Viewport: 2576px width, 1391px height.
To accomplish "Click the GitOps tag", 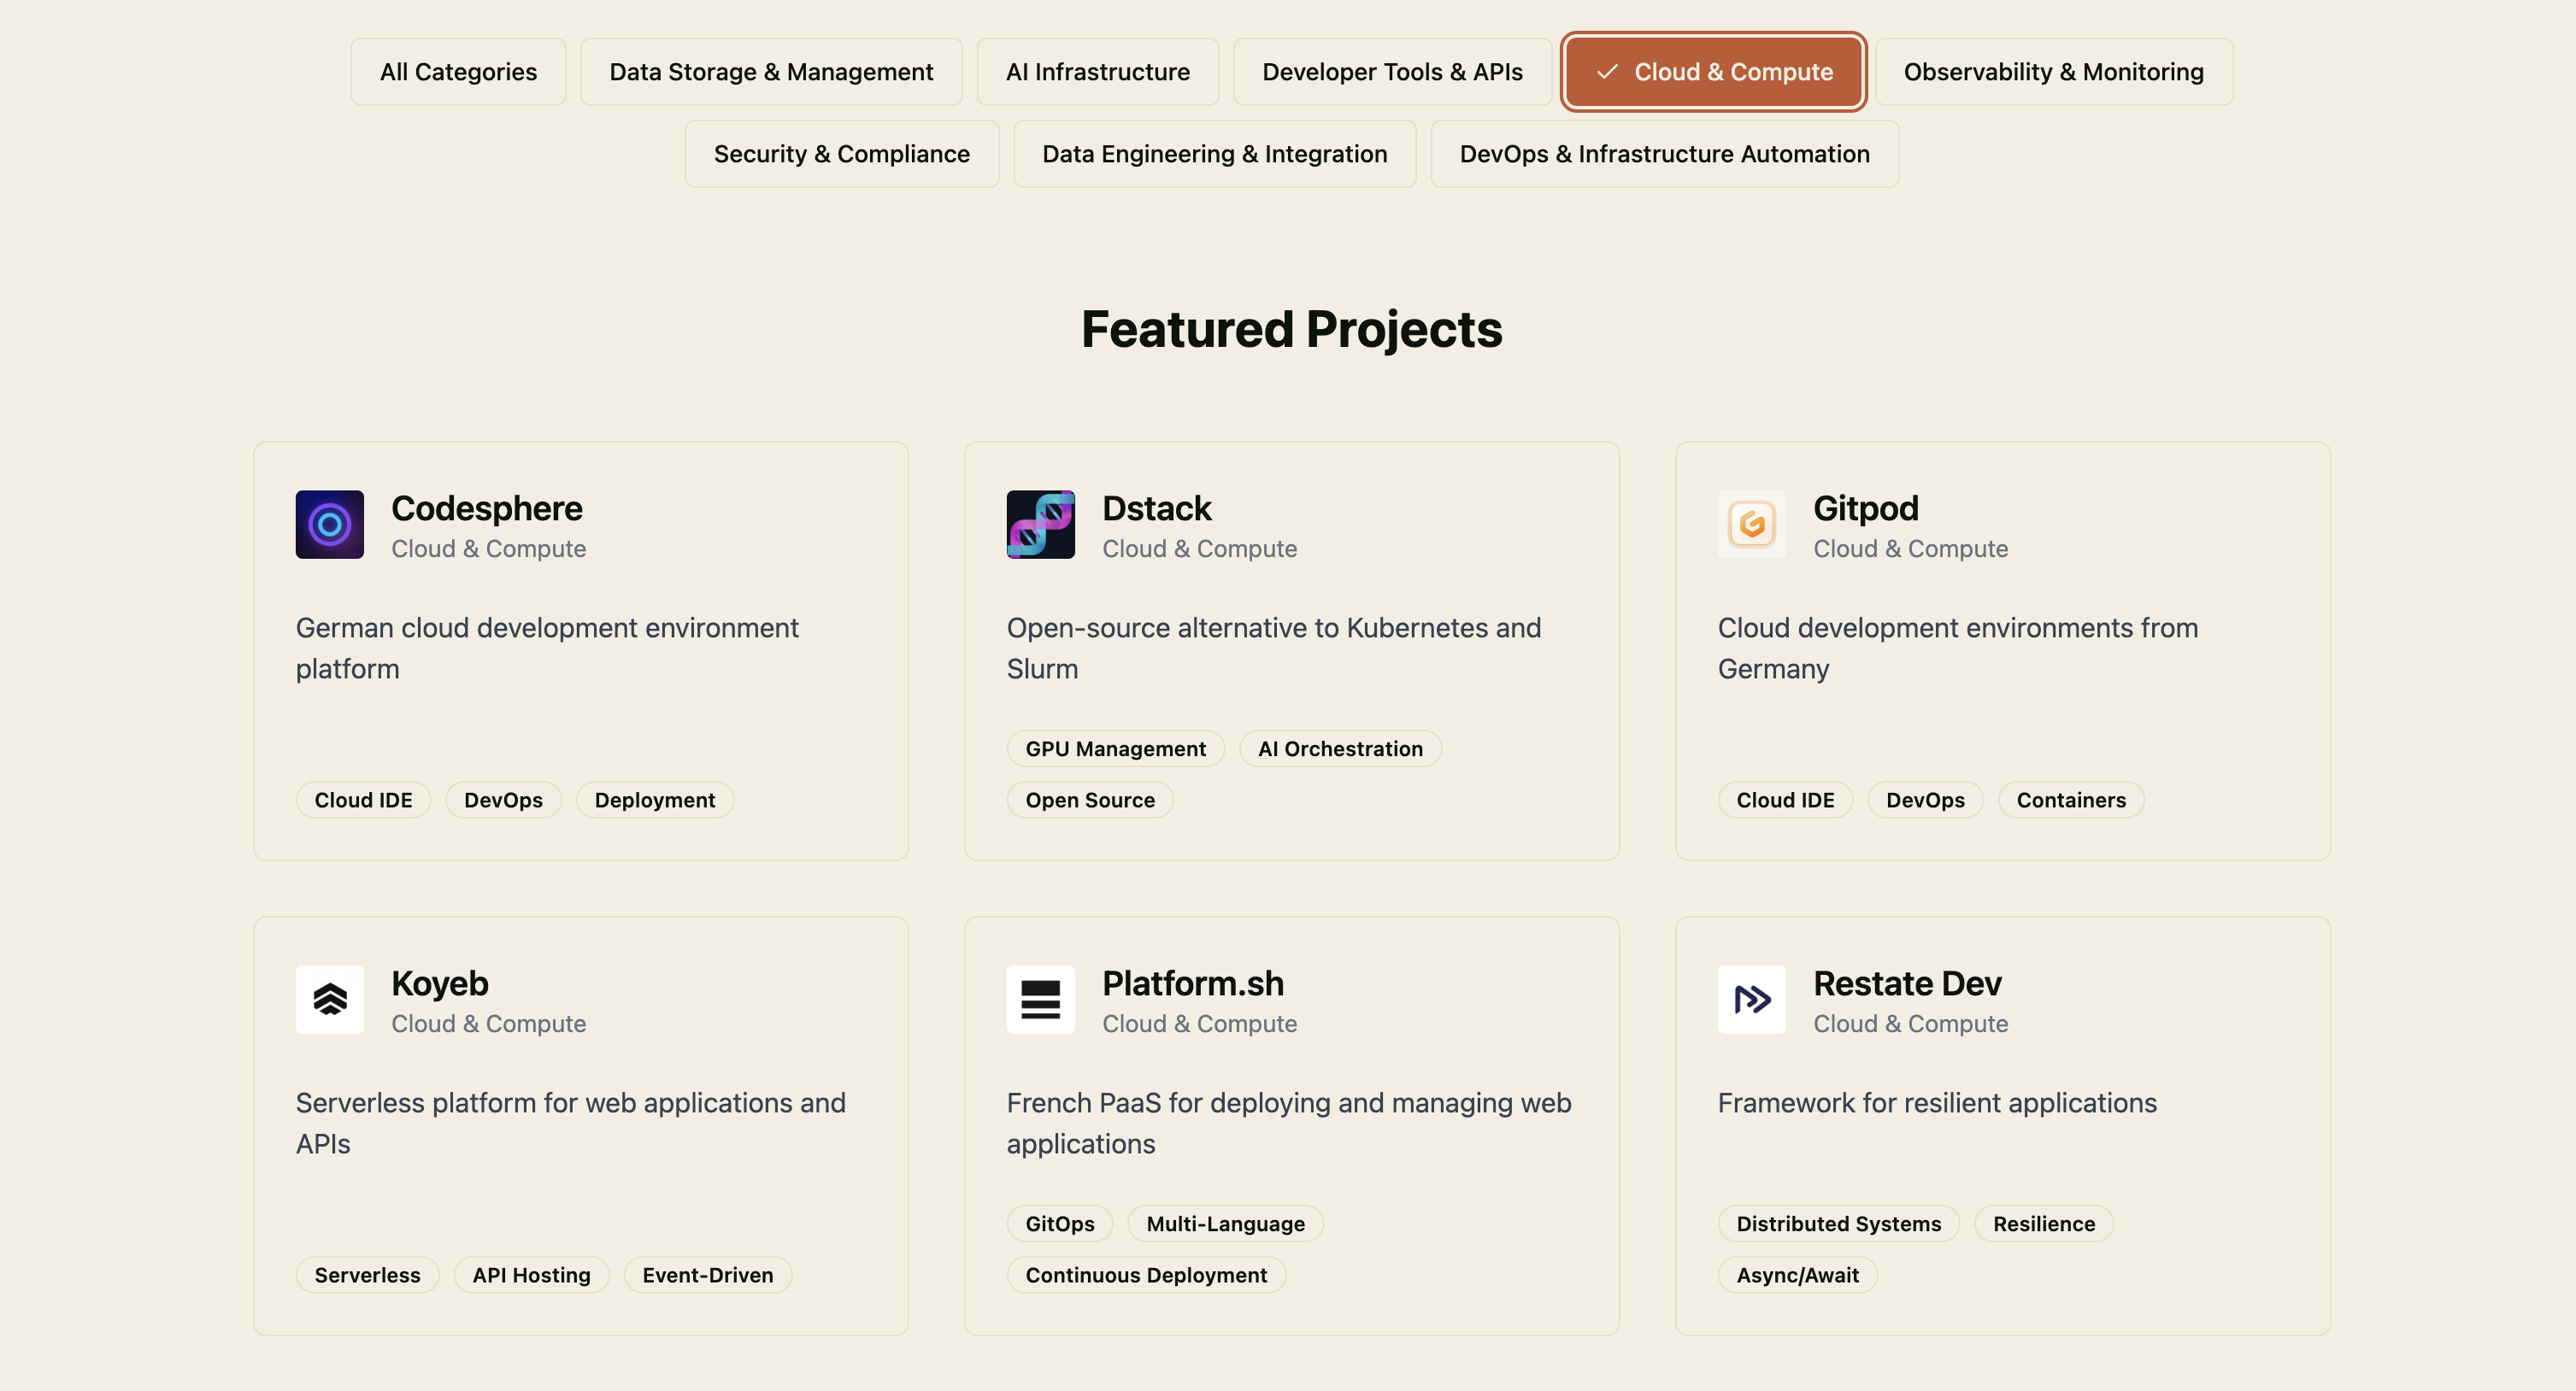I will pyautogui.click(x=1059, y=1224).
